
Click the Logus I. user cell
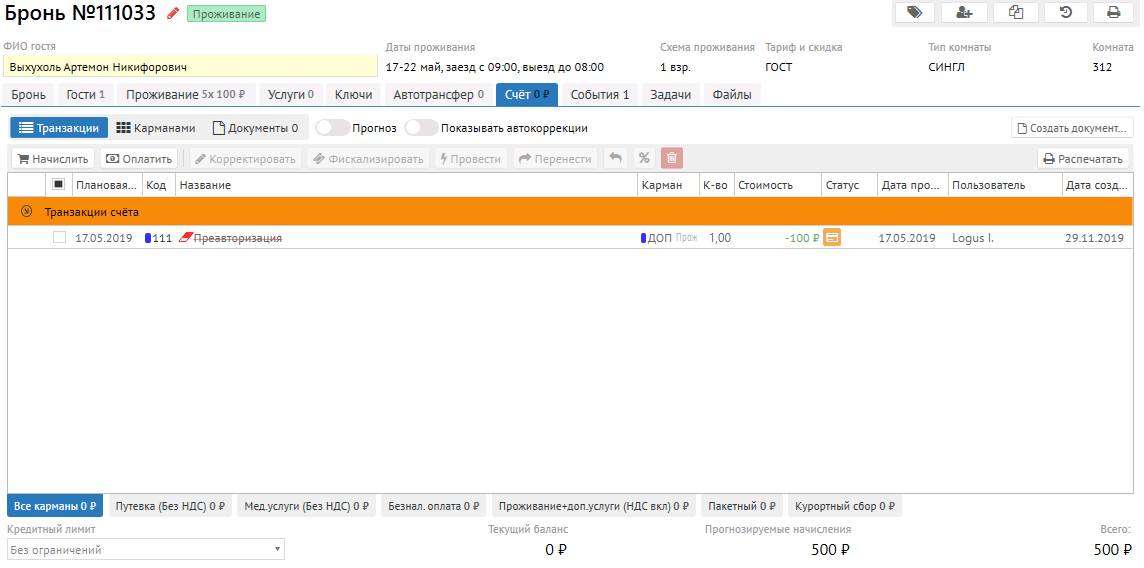[x=973, y=238]
